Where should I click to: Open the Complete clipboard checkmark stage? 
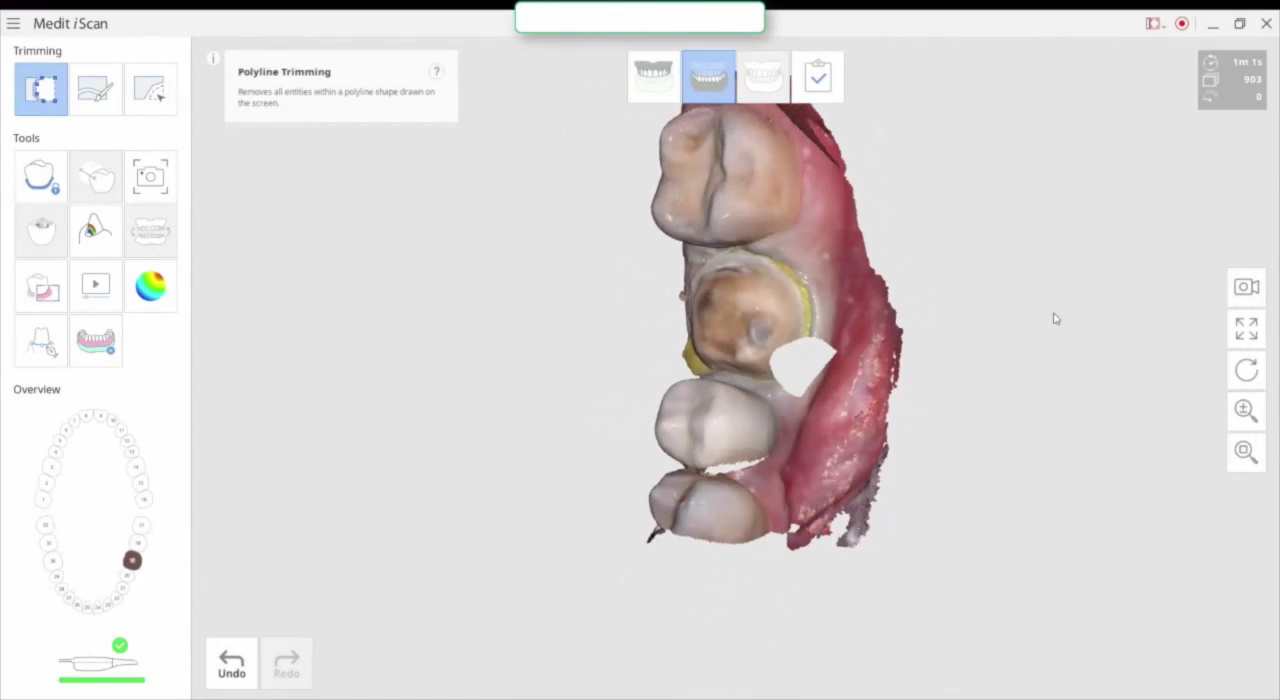(x=817, y=77)
